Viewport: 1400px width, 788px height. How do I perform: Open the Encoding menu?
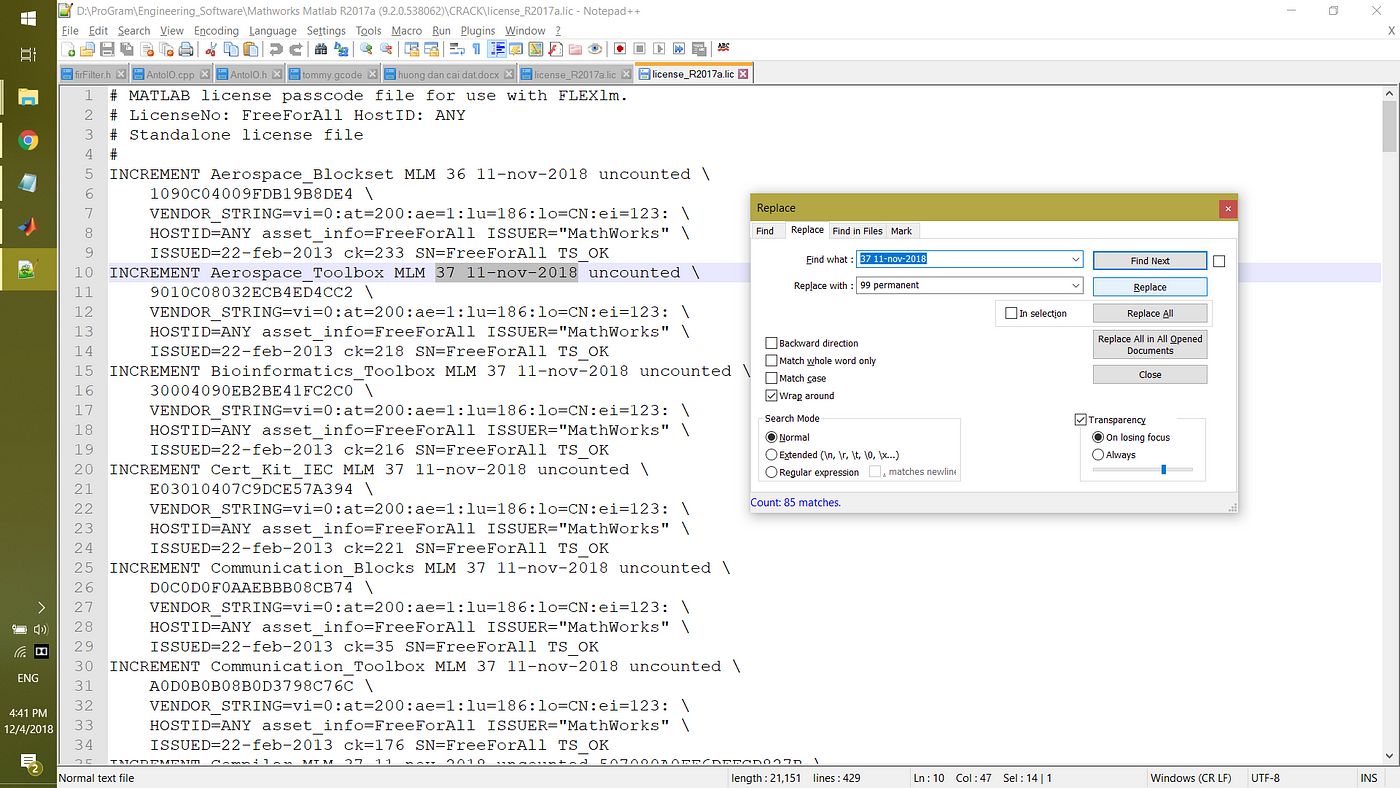click(x=216, y=31)
